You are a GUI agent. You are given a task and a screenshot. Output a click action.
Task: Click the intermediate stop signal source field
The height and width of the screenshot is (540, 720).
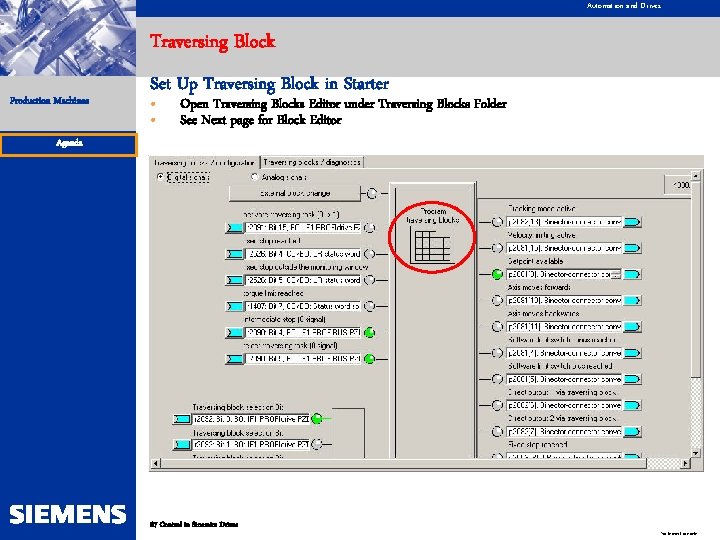pyautogui.click(x=303, y=332)
